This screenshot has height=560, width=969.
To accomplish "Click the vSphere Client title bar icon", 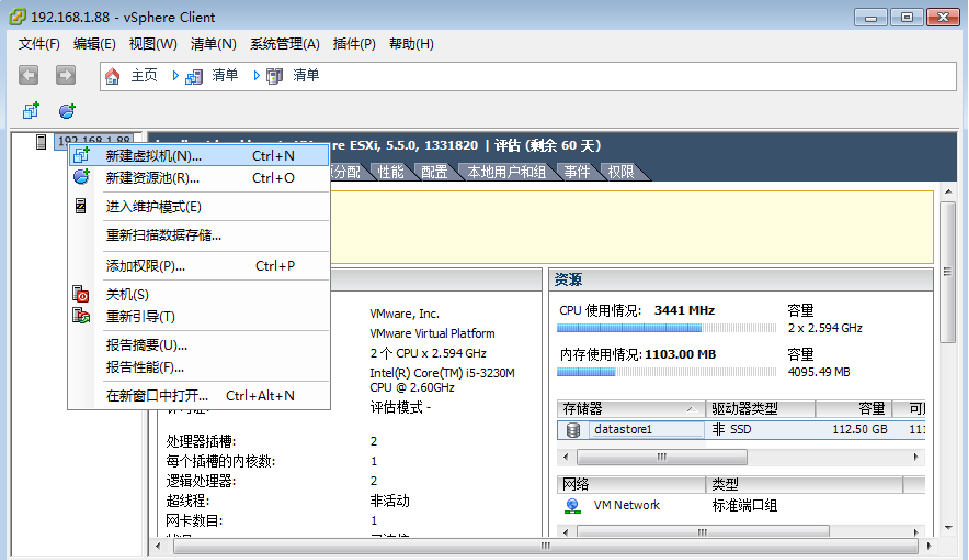I will 17,17.
